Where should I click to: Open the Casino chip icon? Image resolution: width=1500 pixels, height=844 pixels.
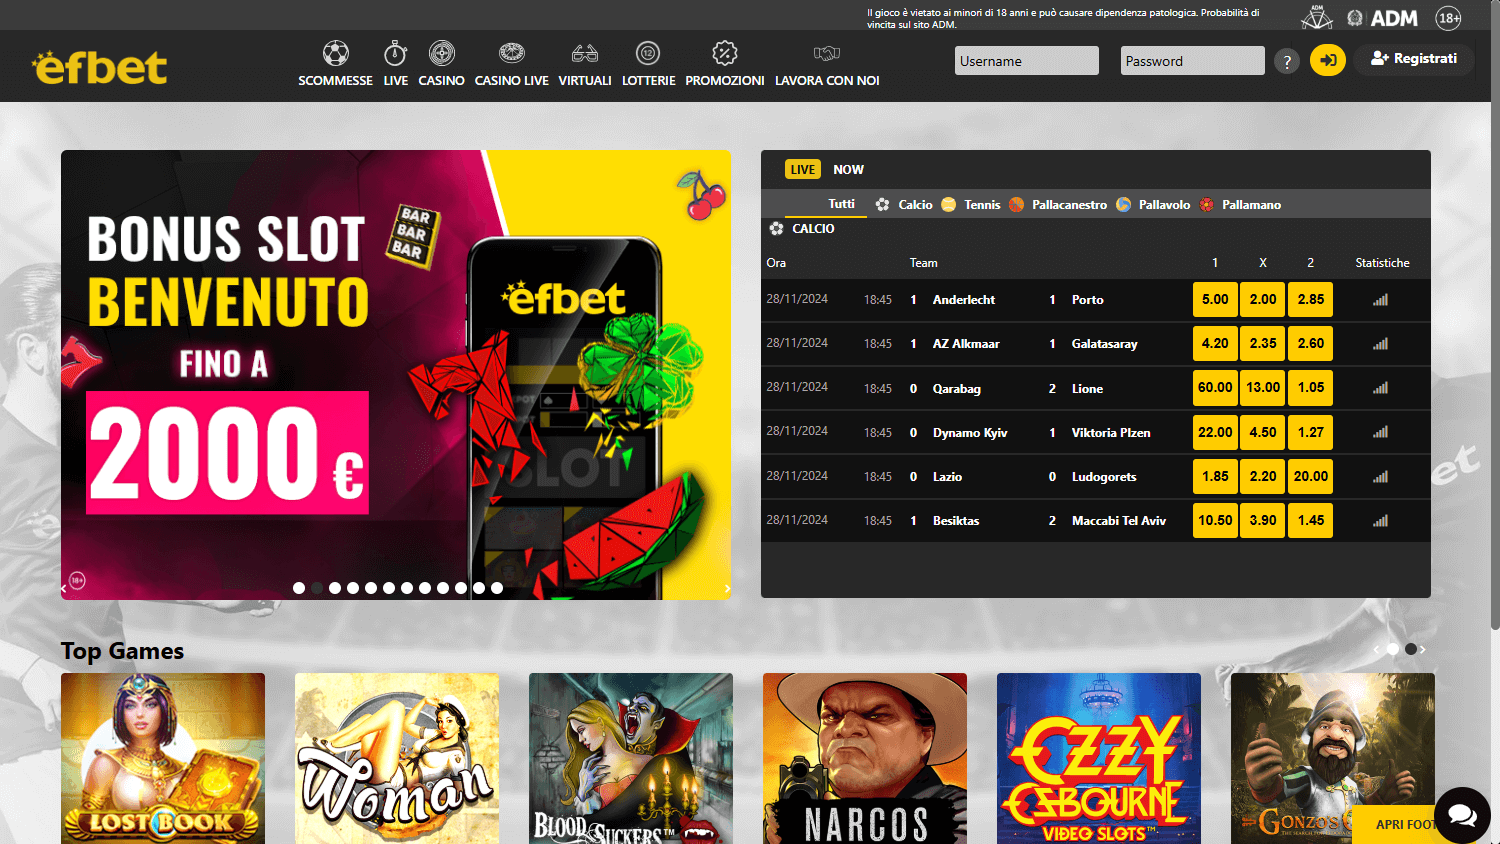tap(442, 53)
